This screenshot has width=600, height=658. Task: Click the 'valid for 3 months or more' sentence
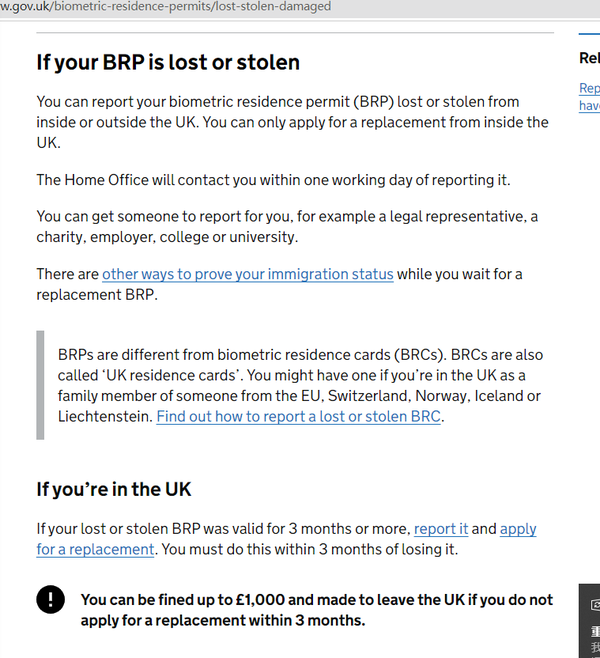[x=224, y=529]
